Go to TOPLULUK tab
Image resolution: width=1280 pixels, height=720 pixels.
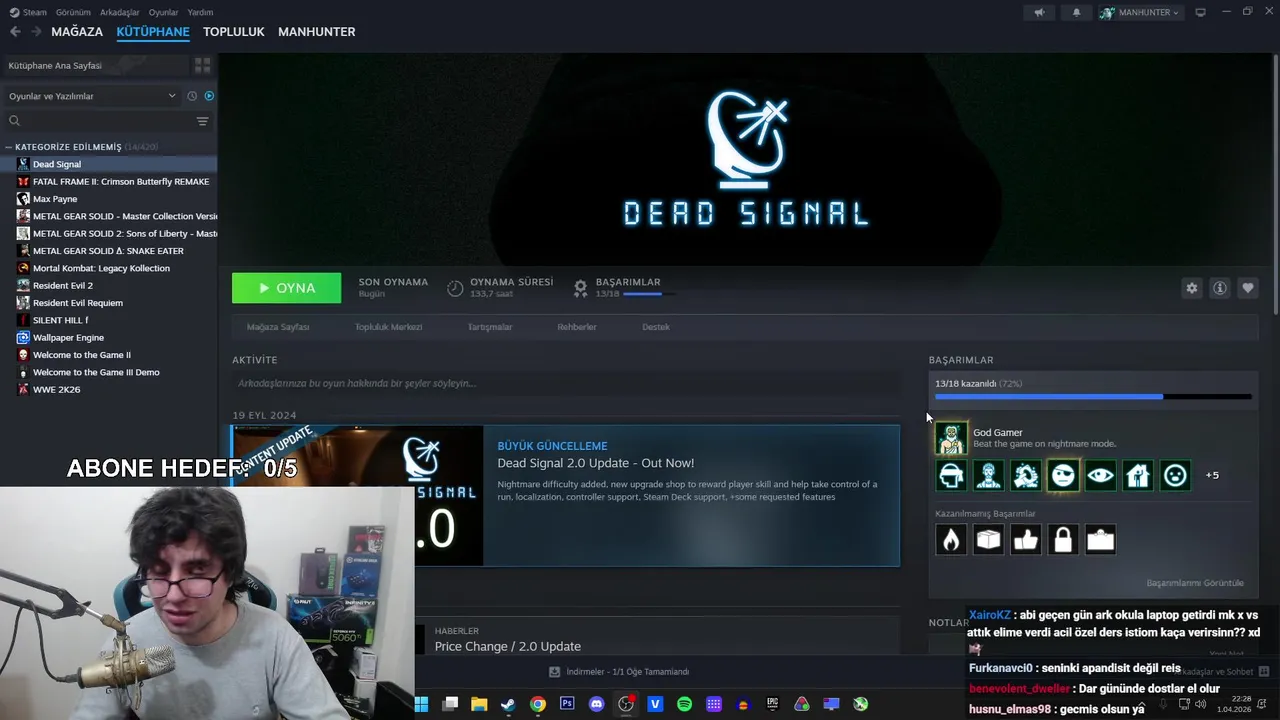coord(234,32)
